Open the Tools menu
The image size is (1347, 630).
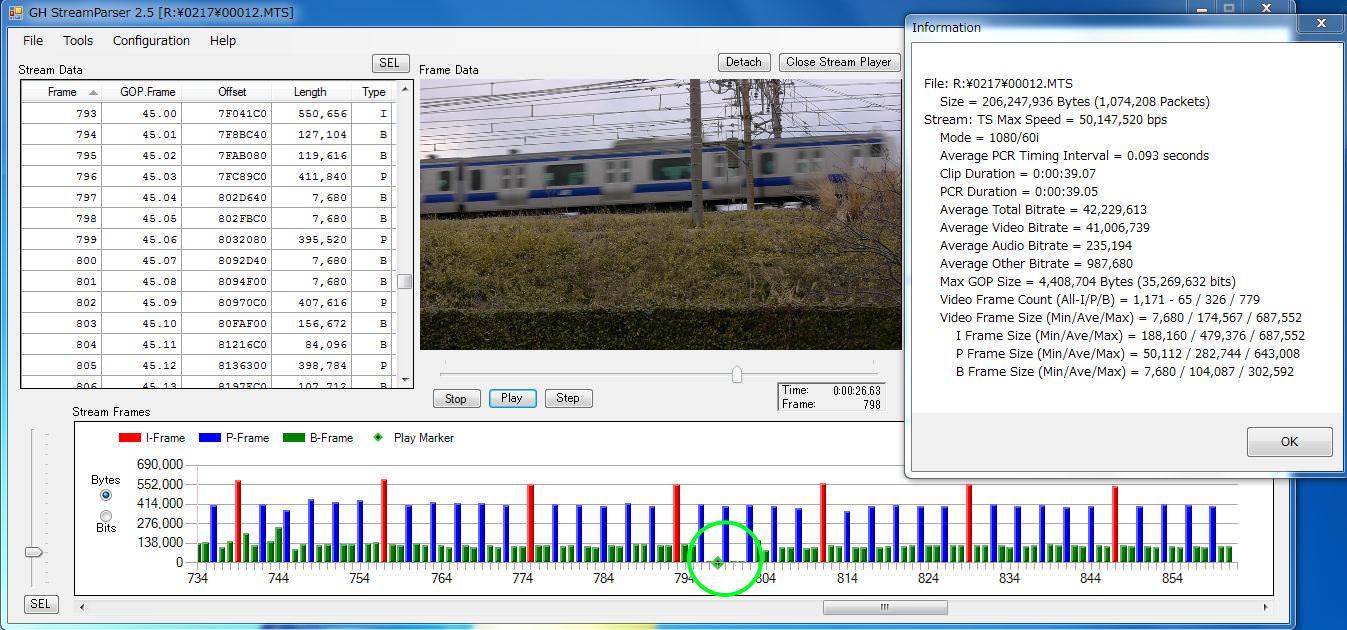(x=78, y=41)
